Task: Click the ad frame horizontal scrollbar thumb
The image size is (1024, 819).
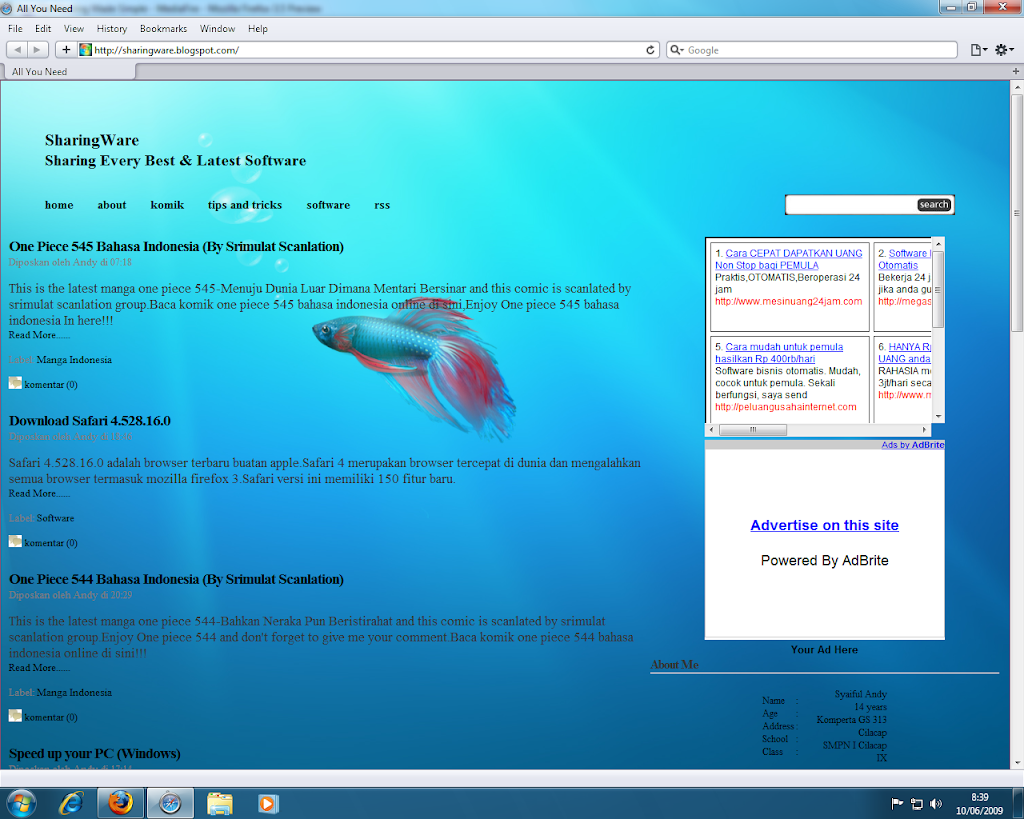Action: (753, 430)
